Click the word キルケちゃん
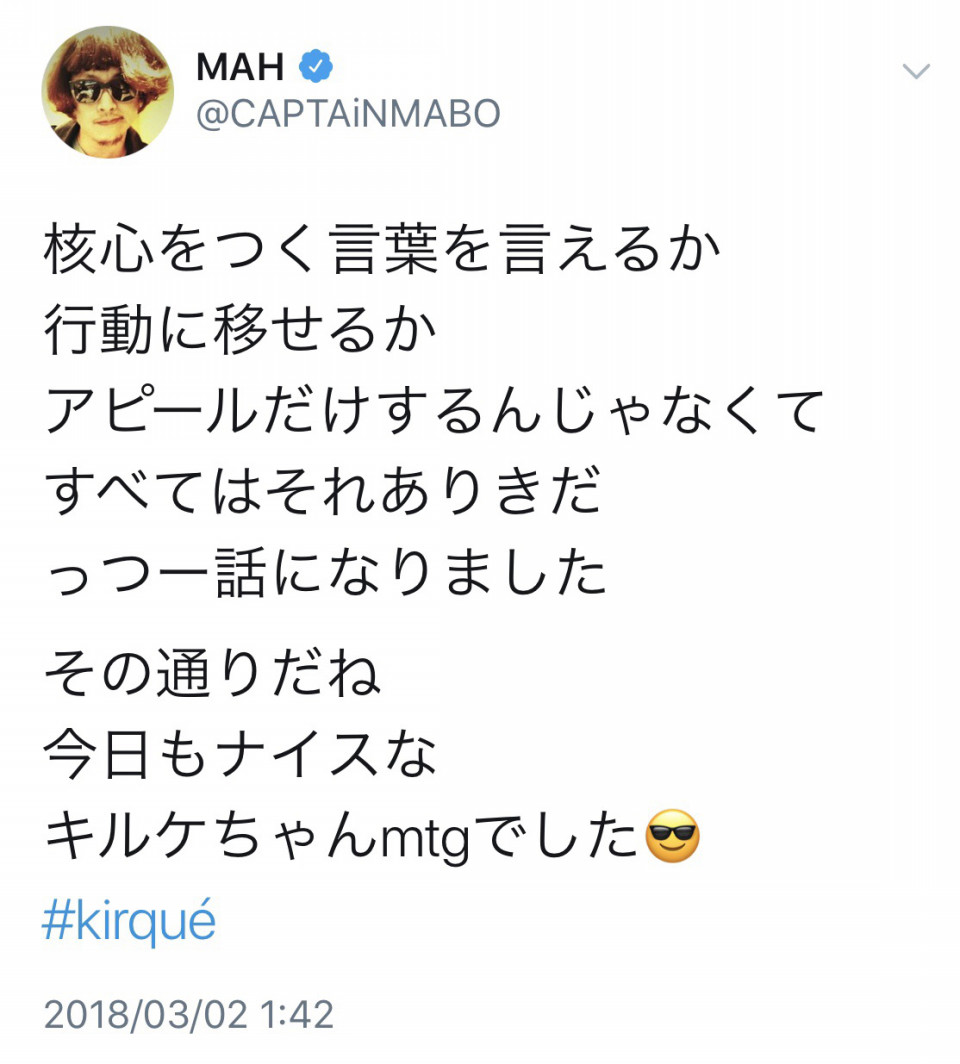 (x=212, y=835)
